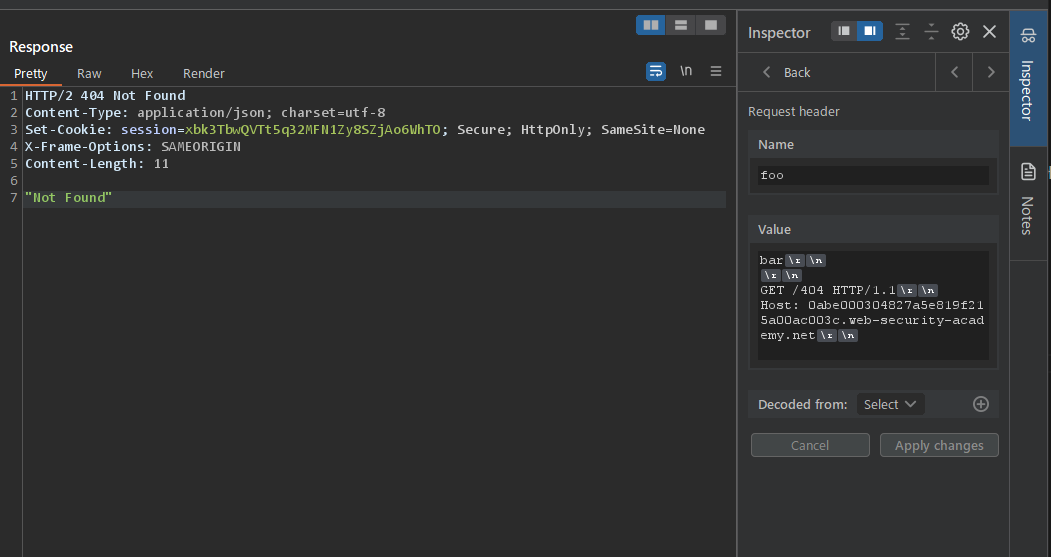
Task: Switch to combined tabs layout view
Action: [710, 25]
